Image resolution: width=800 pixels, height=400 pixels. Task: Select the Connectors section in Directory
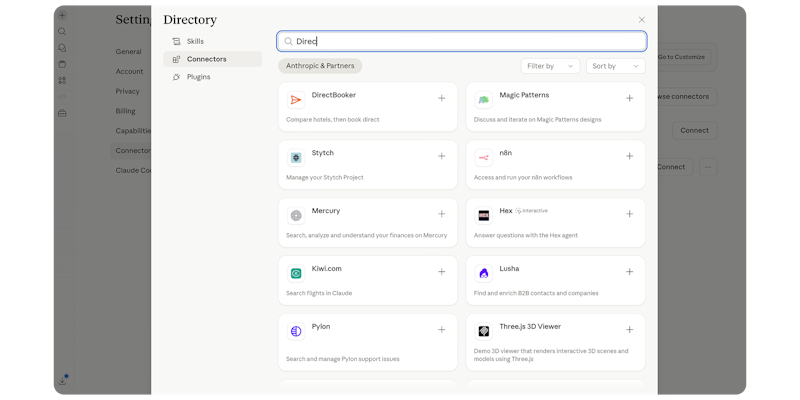click(212, 59)
